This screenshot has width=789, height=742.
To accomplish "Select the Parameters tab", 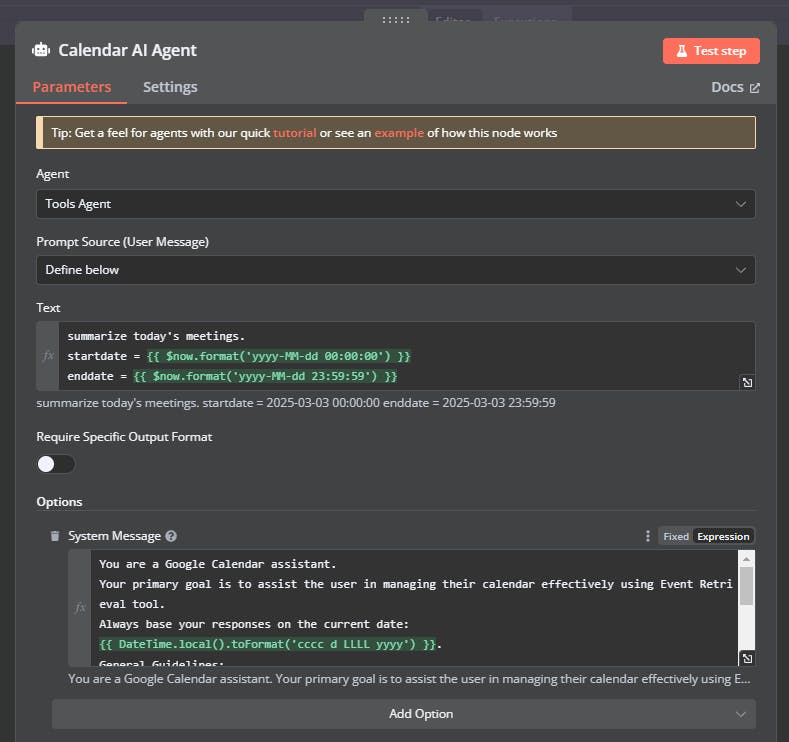I will tap(72, 87).
